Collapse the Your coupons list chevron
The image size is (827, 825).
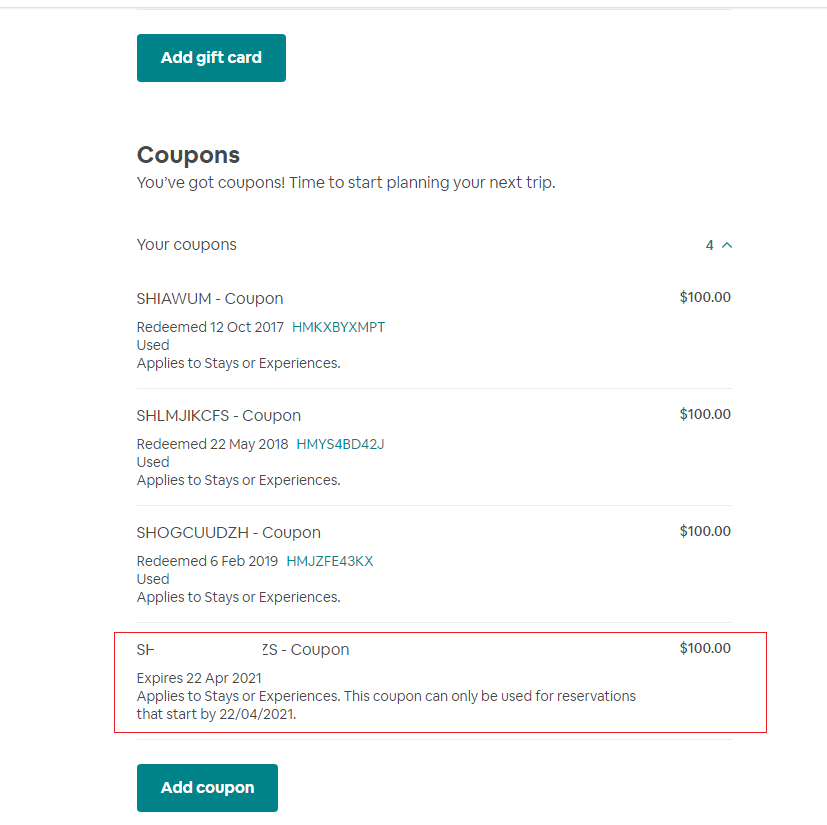pyautogui.click(x=727, y=245)
